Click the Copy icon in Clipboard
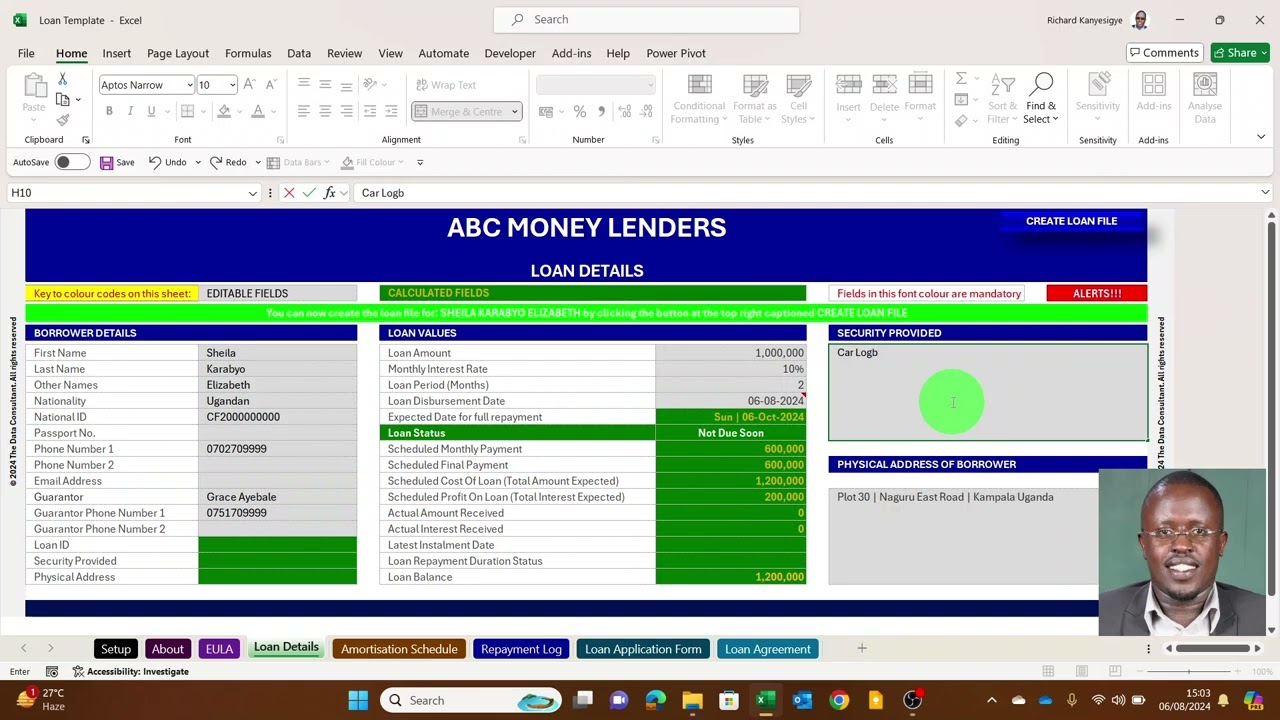The image size is (1280, 720). tap(62, 100)
